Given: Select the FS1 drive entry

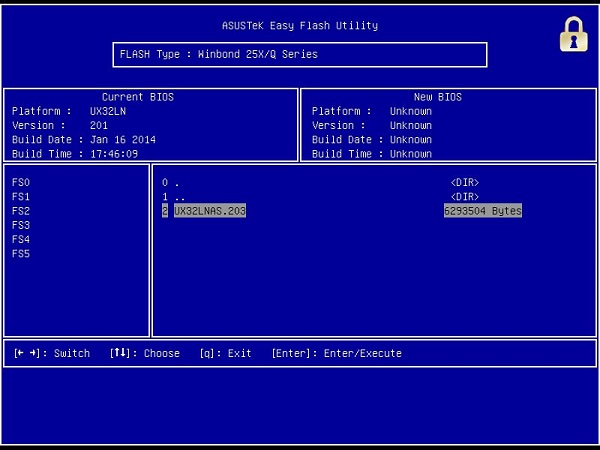Looking at the screenshot, I should tap(21, 197).
